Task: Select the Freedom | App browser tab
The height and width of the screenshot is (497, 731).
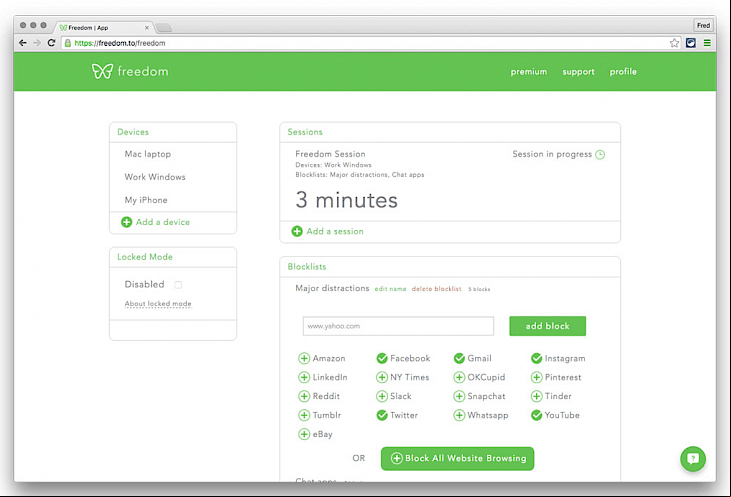Action: point(103,28)
